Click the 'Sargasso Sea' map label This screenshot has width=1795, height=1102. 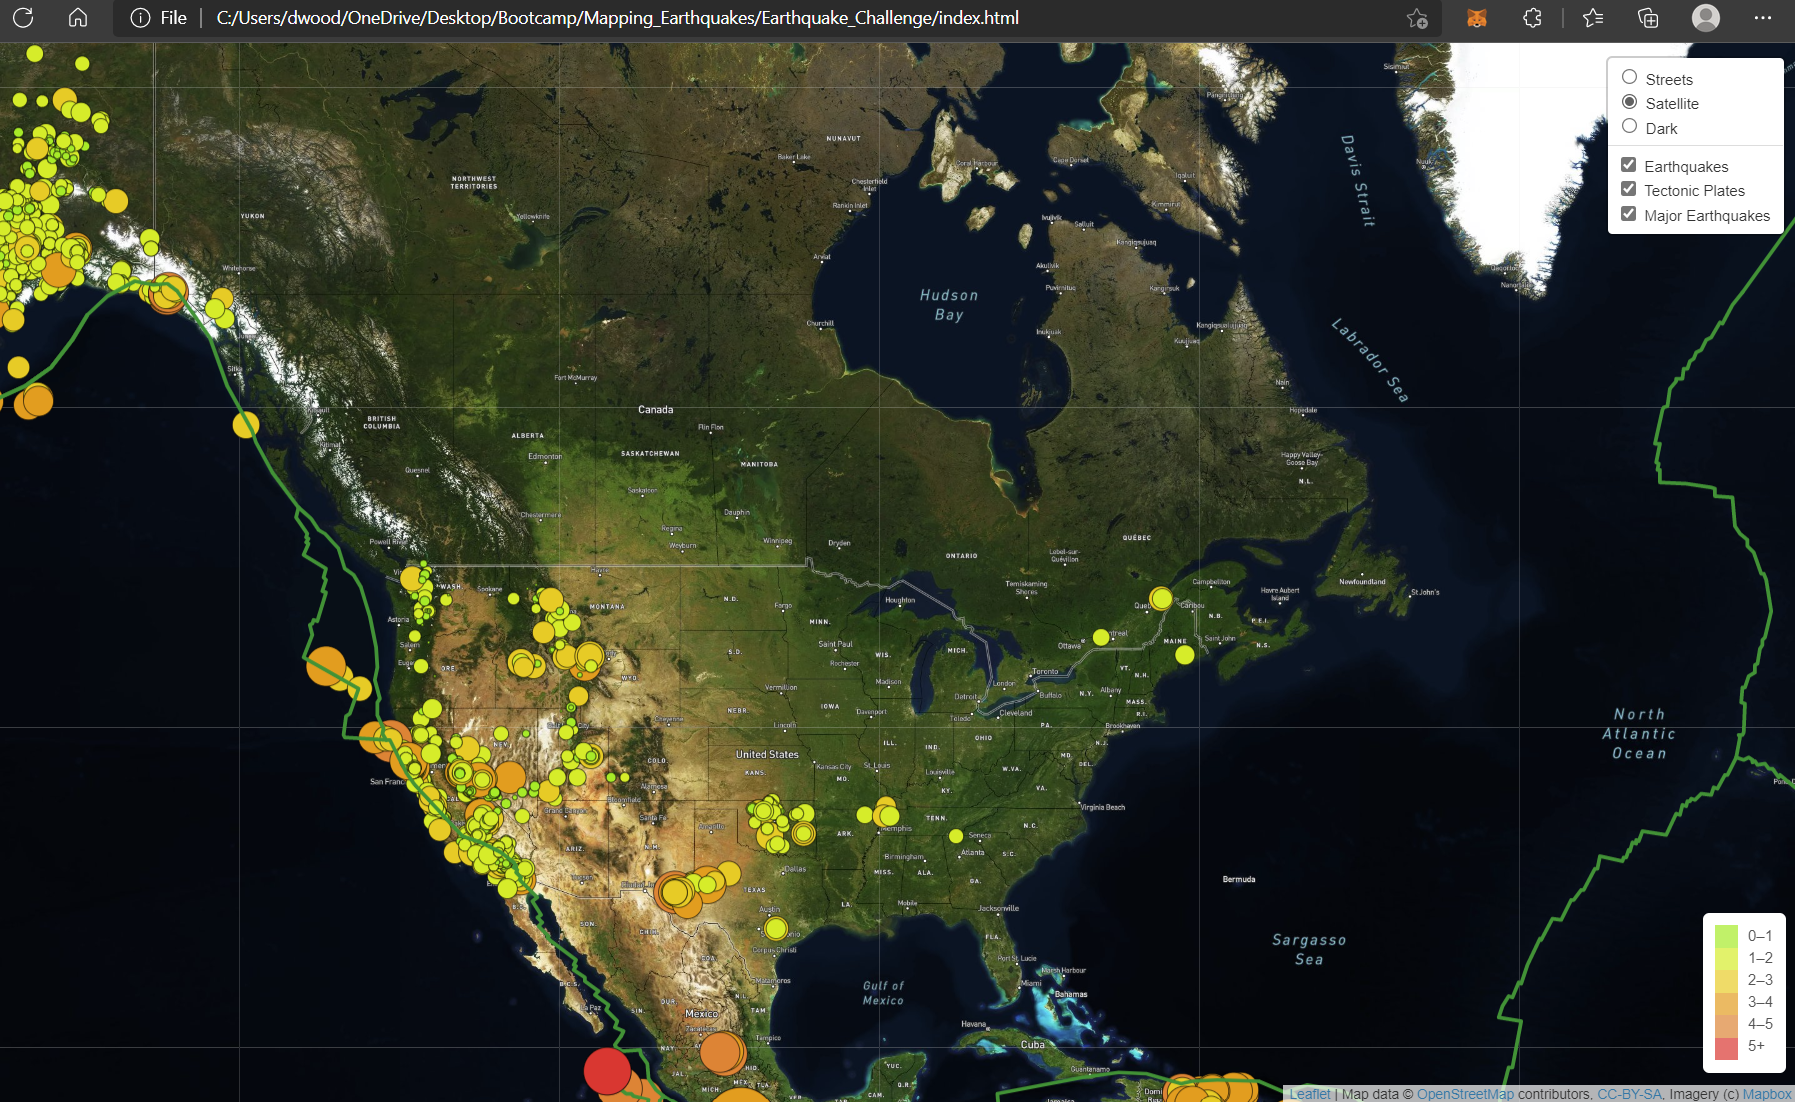tap(1309, 949)
